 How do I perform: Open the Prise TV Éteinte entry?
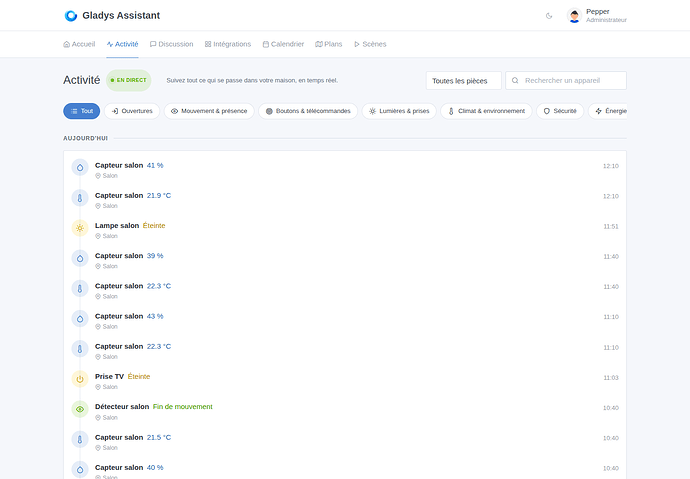[x=345, y=381]
